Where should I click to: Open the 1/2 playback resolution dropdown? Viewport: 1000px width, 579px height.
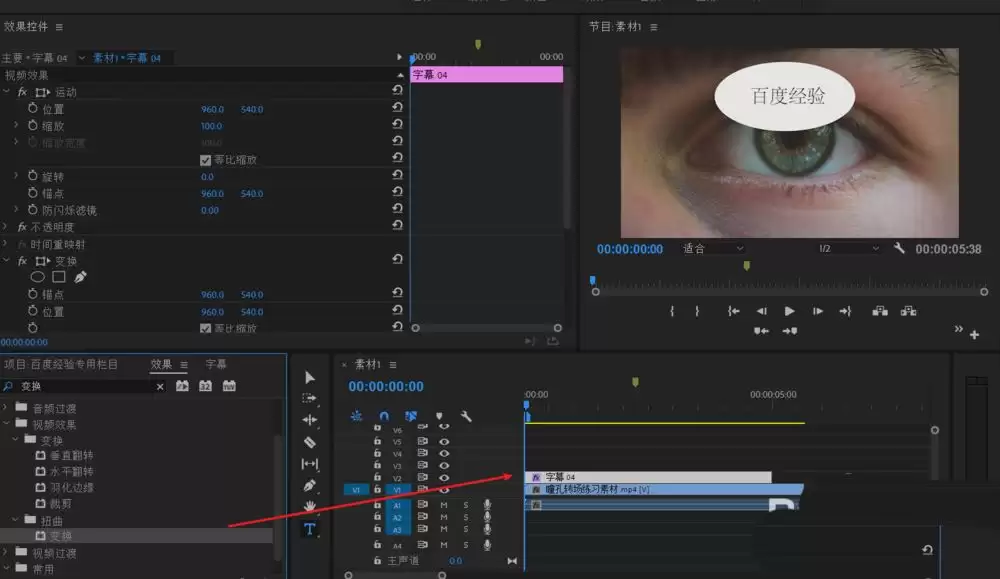coord(848,248)
